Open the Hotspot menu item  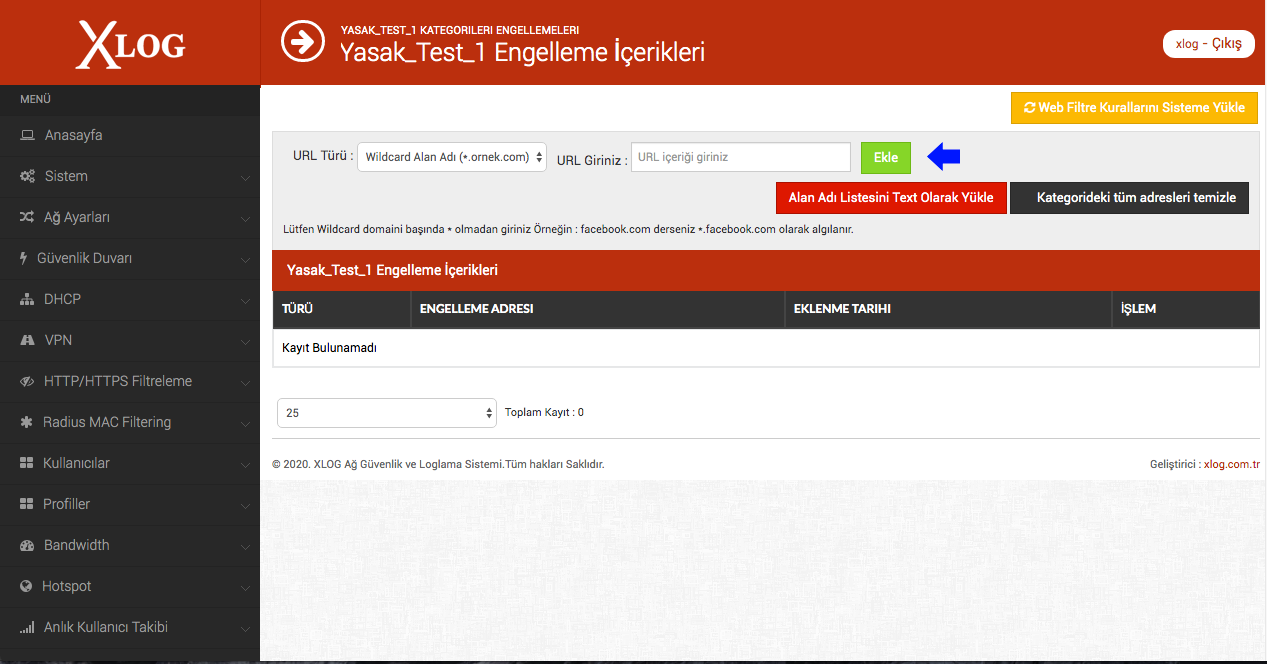click(130, 586)
